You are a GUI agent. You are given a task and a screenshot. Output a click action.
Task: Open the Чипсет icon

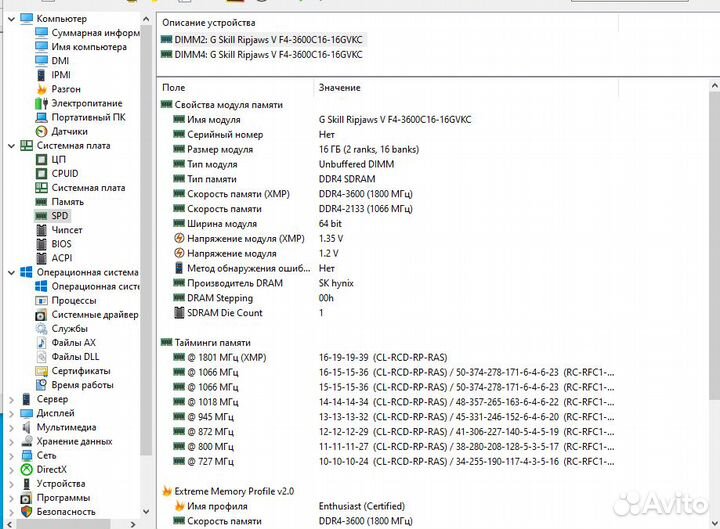point(41,230)
